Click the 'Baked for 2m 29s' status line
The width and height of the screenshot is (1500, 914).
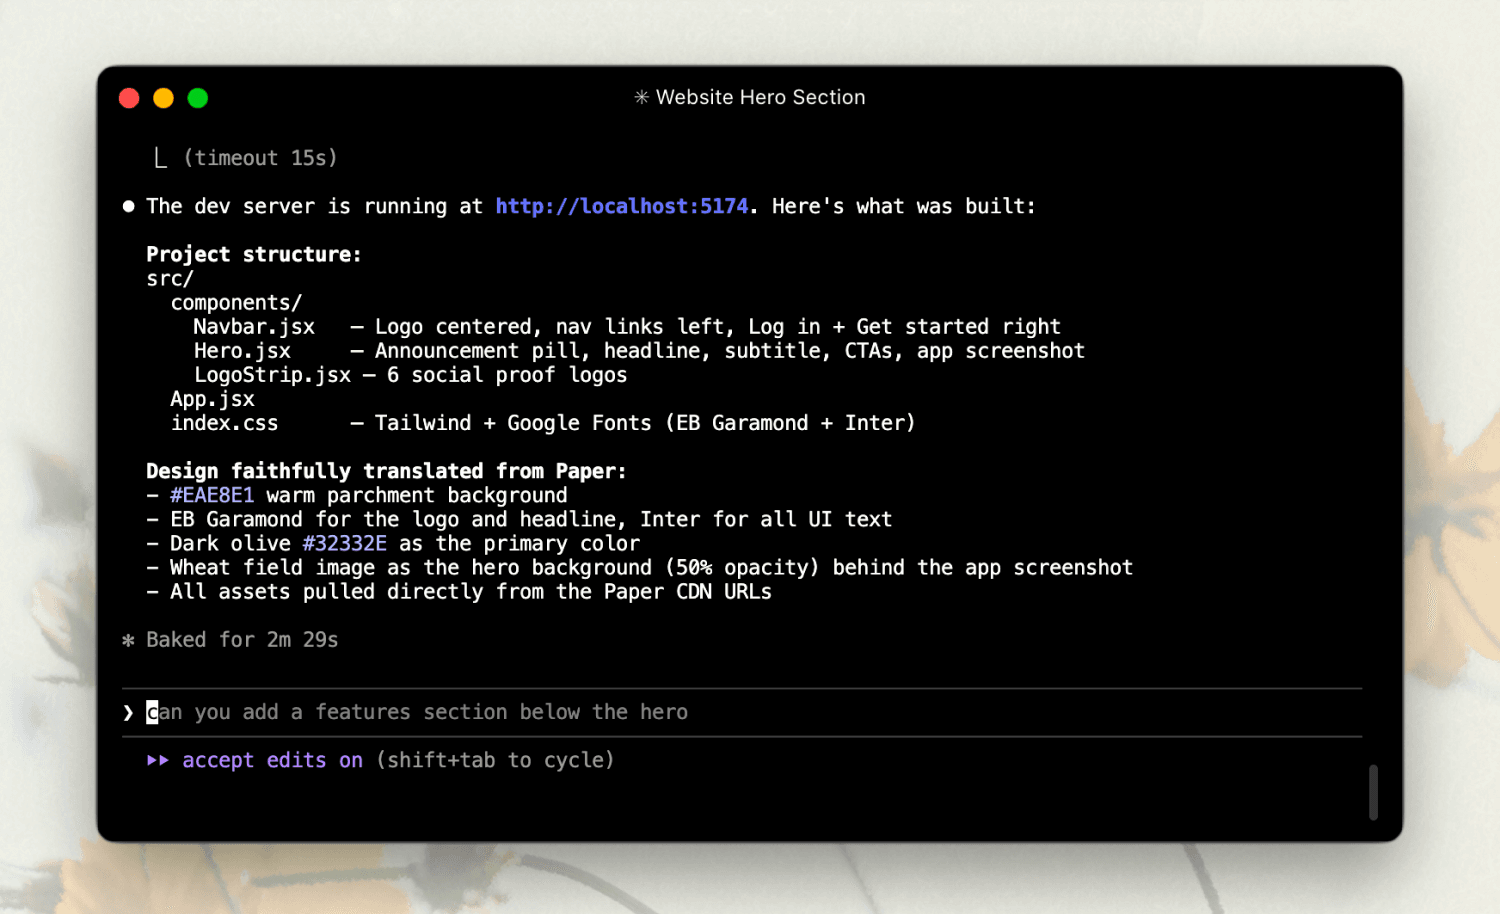tap(242, 640)
